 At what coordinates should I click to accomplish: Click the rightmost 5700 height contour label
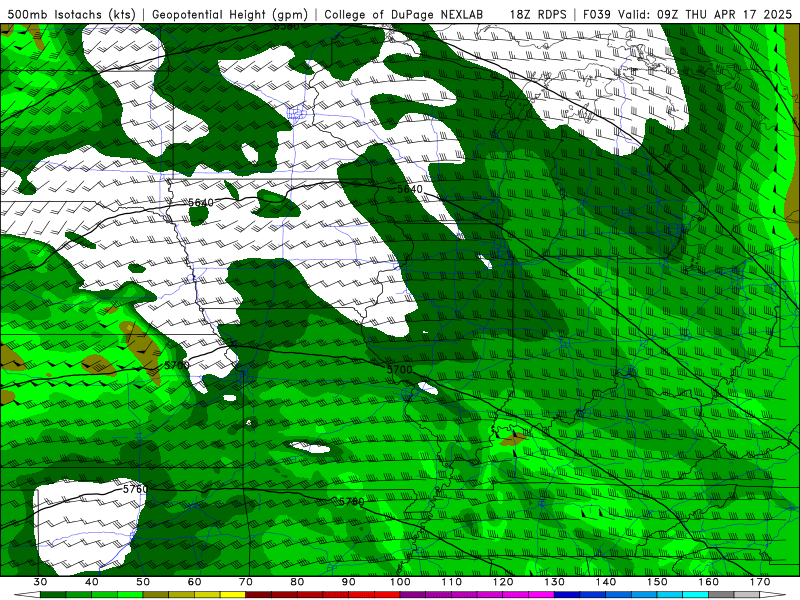pos(399,369)
